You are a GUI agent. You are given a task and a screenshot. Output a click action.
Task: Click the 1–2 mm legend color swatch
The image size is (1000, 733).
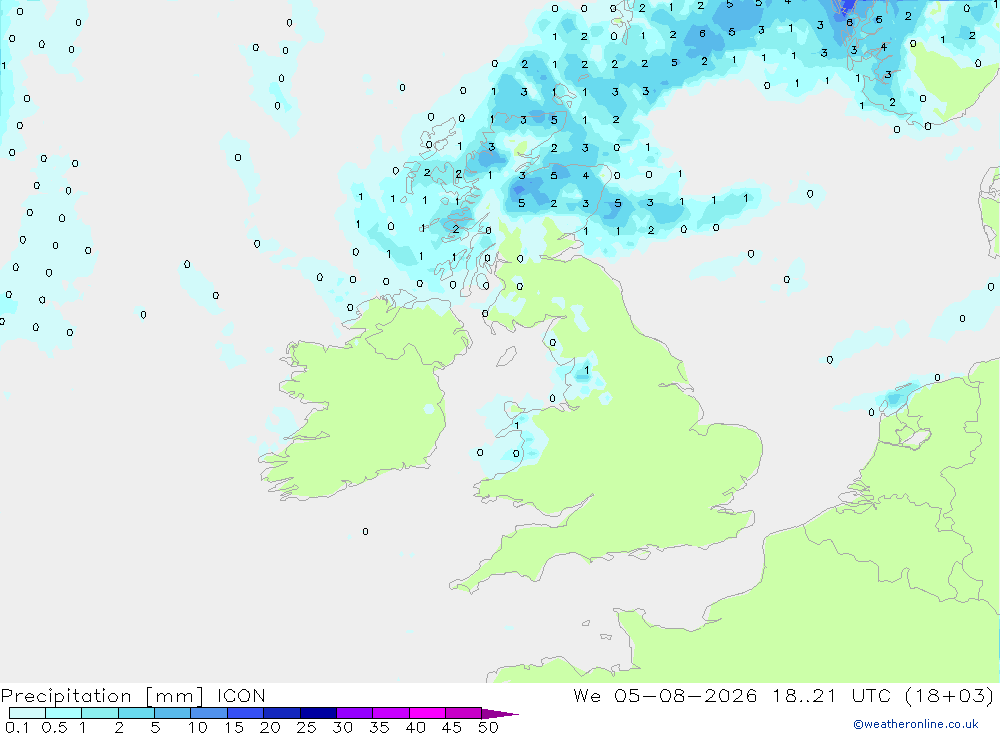click(100, 713)
